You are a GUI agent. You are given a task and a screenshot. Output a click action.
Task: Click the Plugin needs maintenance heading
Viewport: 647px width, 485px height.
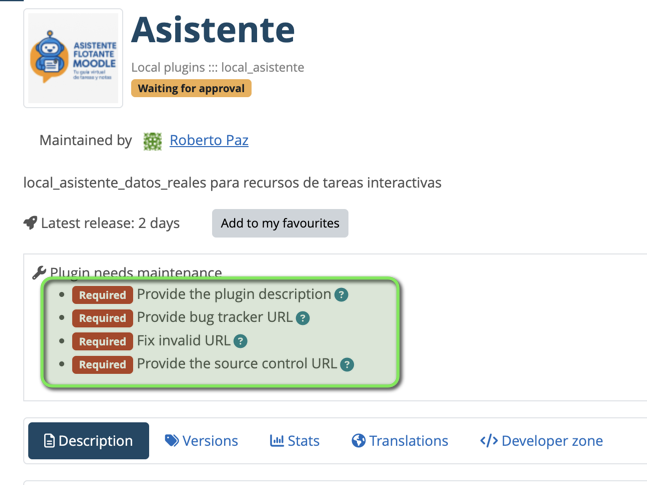point(136,272)
